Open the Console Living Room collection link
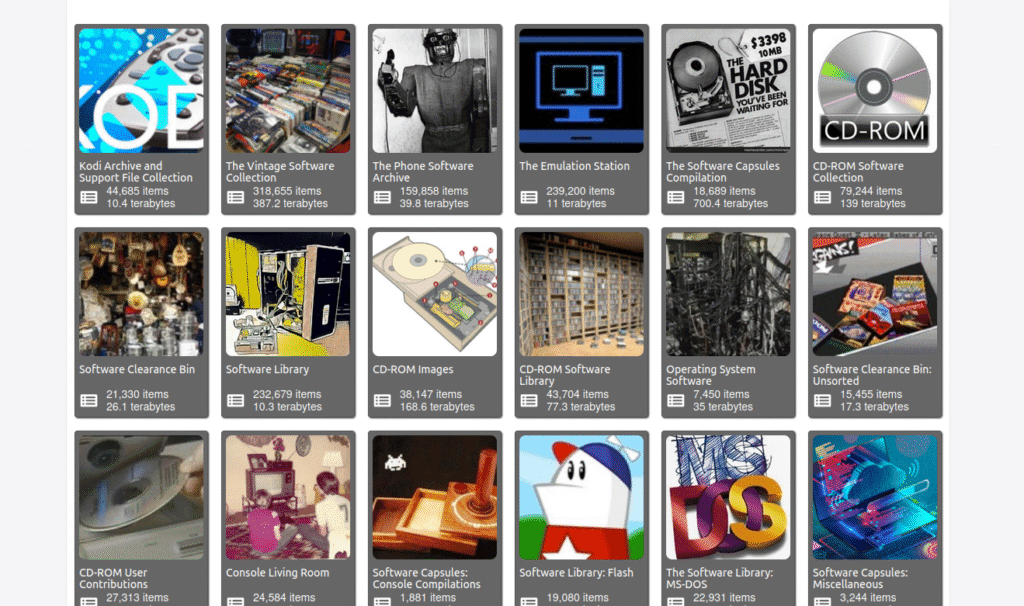Image resolution: width=1024 pixels, height=606 pixels. click(x=278, y=573)
